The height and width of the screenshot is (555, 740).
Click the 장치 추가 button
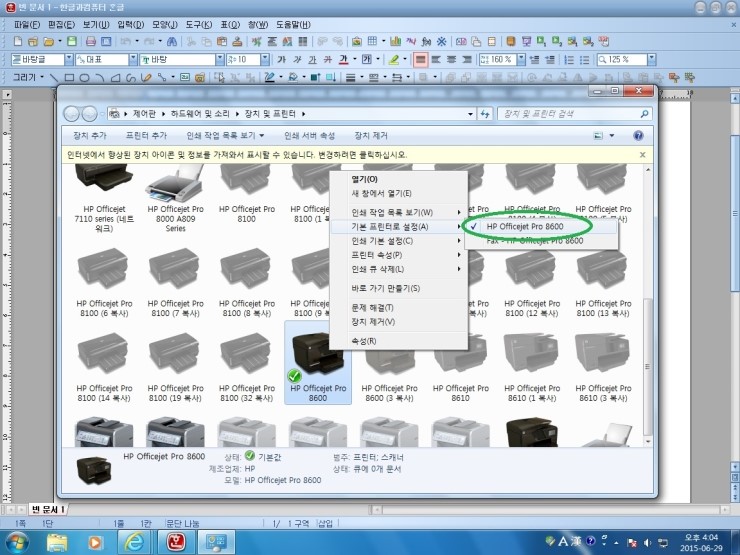(x=90, y=135)
